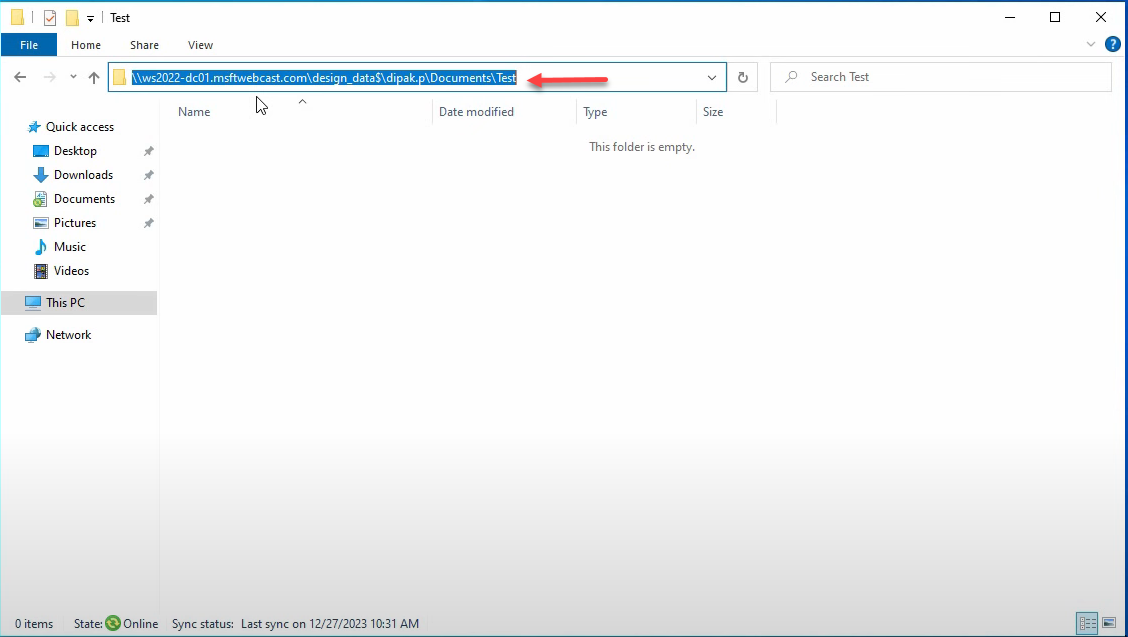Open the Help question mark icon
Image resolution: width=1128 pixels, height=637 pixels.
pyautogui.click(x=1113, y=45)
